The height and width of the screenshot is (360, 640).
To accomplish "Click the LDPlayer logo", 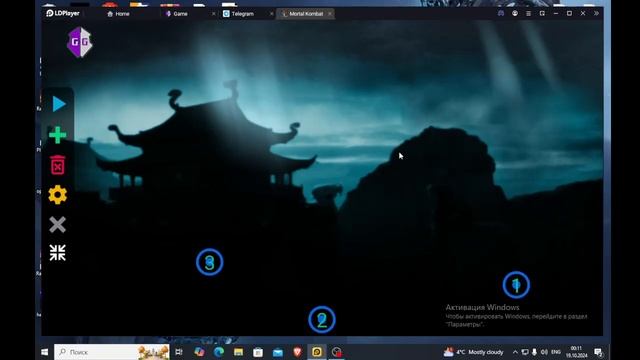I will 62,13.
